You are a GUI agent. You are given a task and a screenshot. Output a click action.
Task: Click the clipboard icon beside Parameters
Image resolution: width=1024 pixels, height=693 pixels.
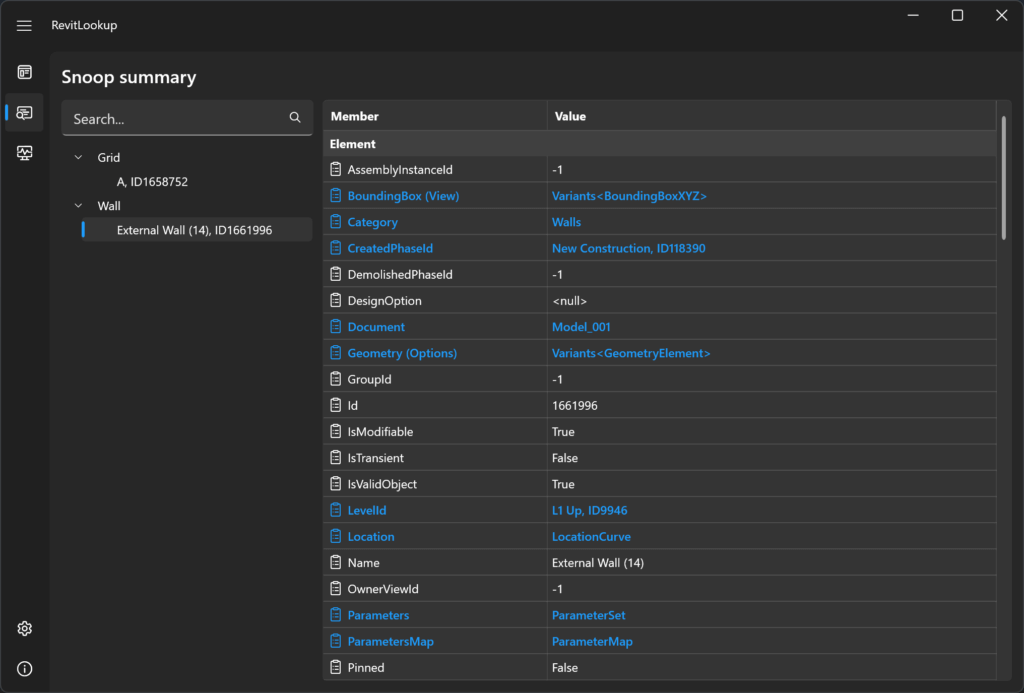[336, 614]
